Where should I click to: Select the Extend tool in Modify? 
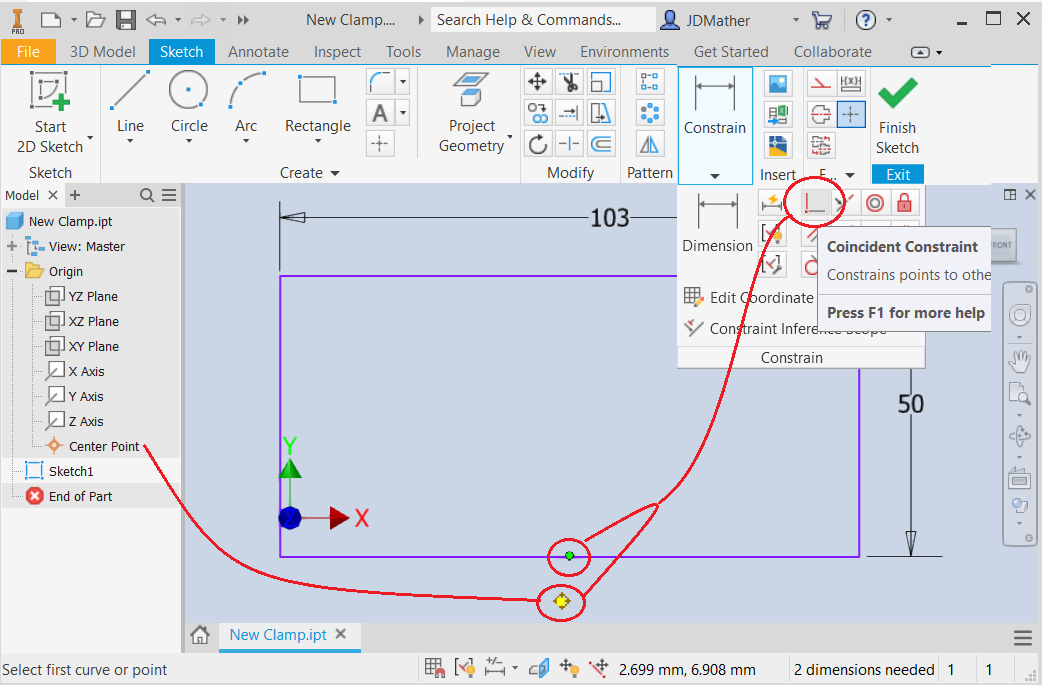pyautogui.click(x=570, y=113)
